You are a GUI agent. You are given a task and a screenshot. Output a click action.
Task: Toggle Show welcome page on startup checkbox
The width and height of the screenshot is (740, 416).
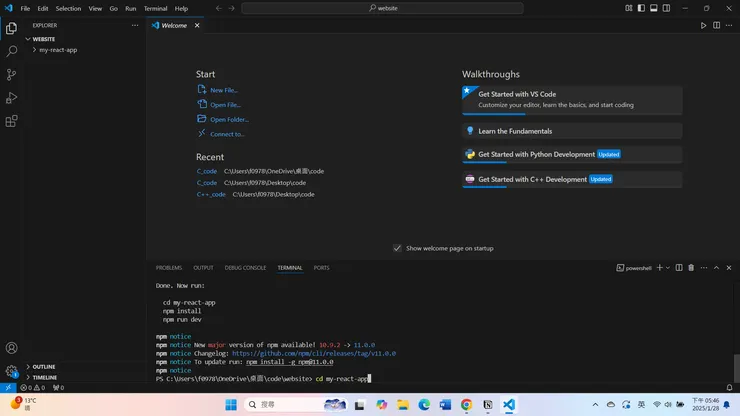click(x=397, y=248)
